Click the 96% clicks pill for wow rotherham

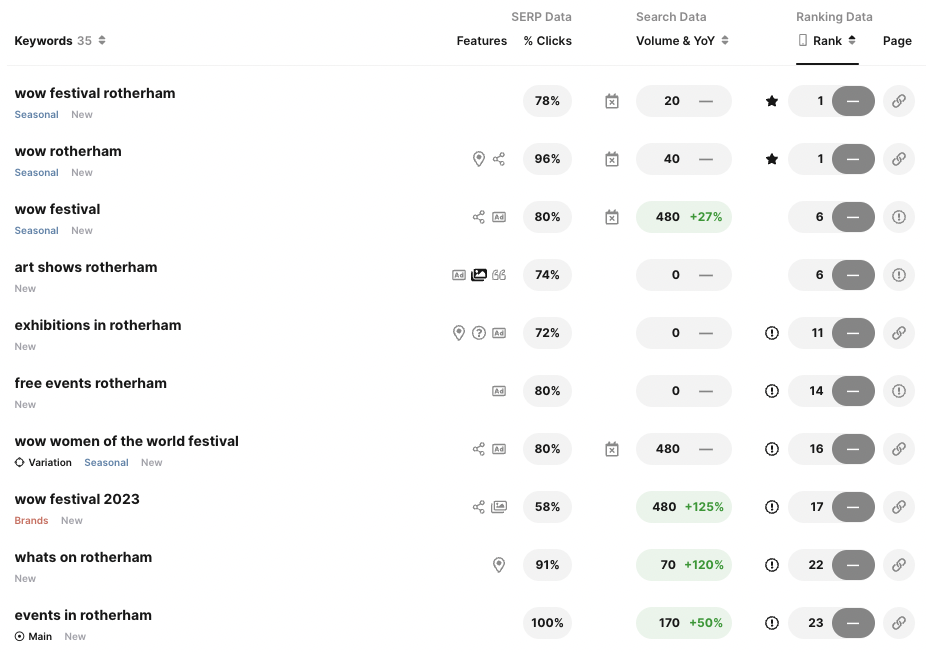pos(547,159)
